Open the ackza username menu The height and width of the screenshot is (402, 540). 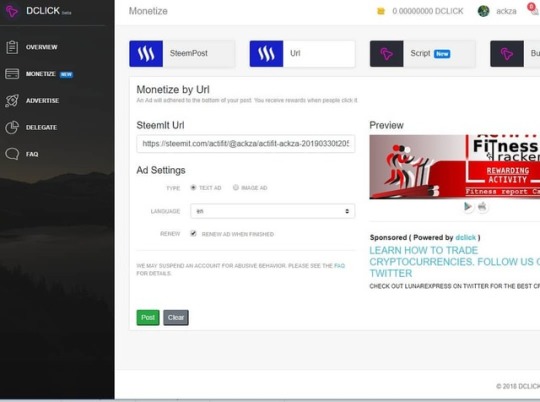(x=506, y=11)
